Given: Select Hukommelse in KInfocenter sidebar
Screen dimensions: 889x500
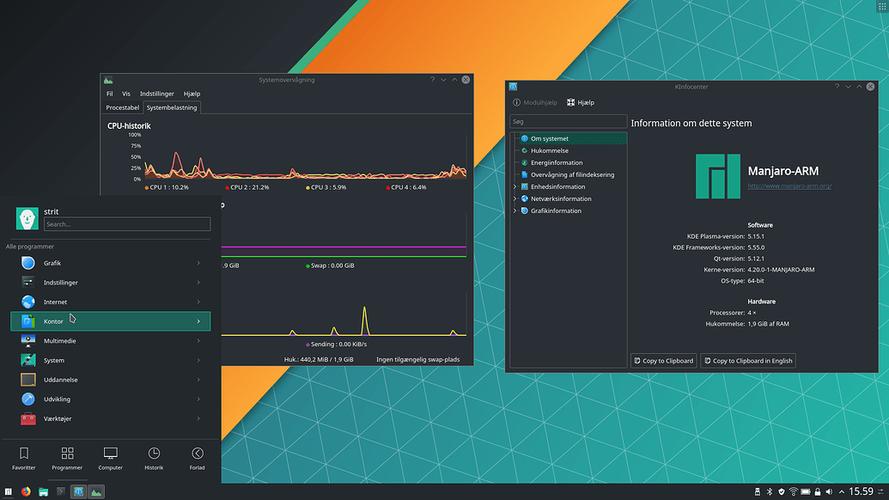Looking at the screenshot, I should 570,151.
